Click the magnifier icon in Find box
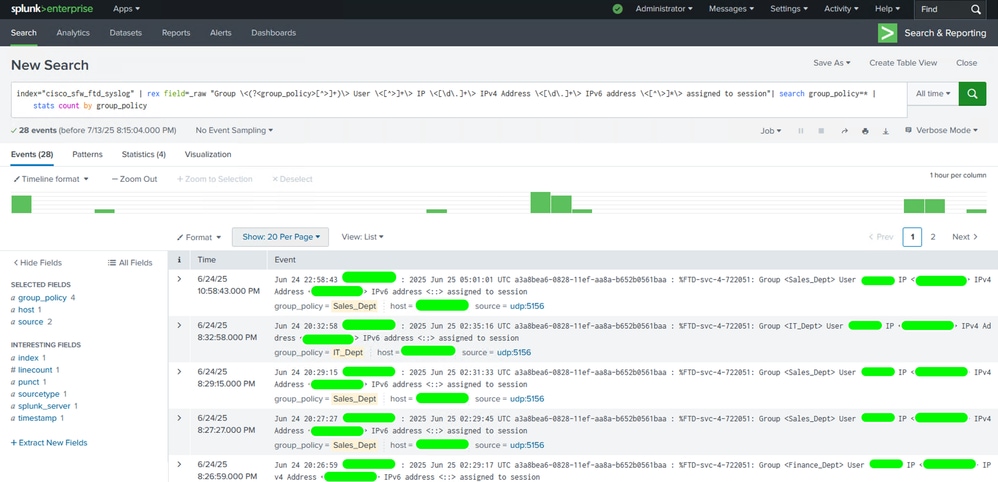The image size is (998, 482). pos(976,9)
